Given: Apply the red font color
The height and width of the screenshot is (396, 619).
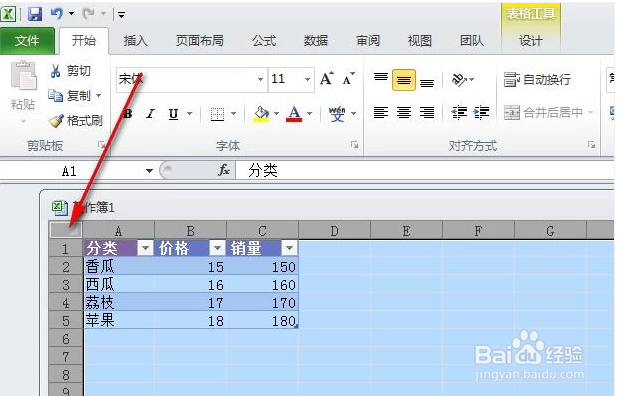Looking at the screenshot, I should click(294, 114).
